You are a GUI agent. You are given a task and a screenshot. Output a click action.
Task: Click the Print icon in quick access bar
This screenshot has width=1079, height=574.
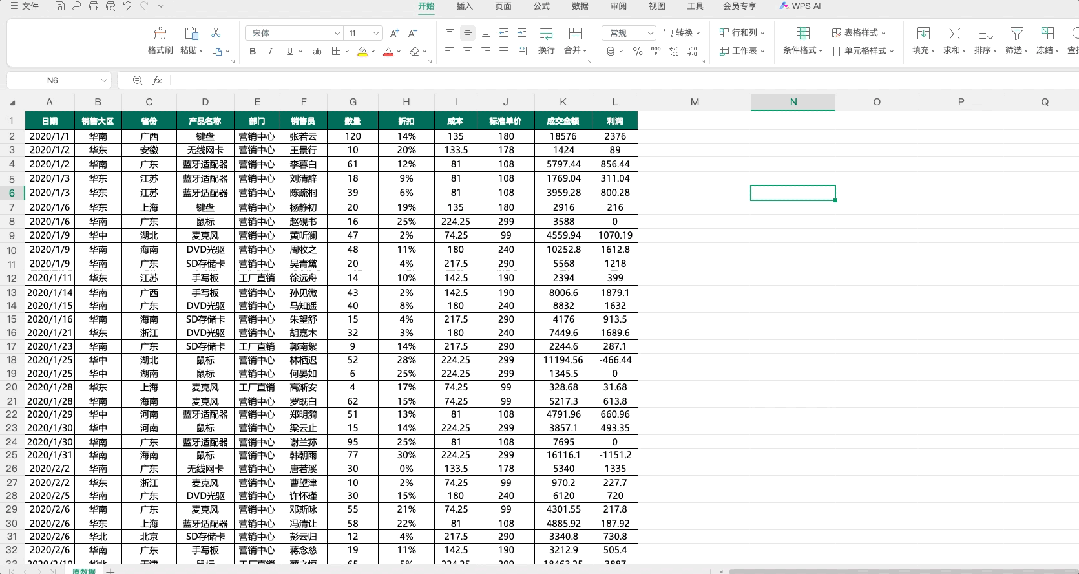click(x=94, y=6)
